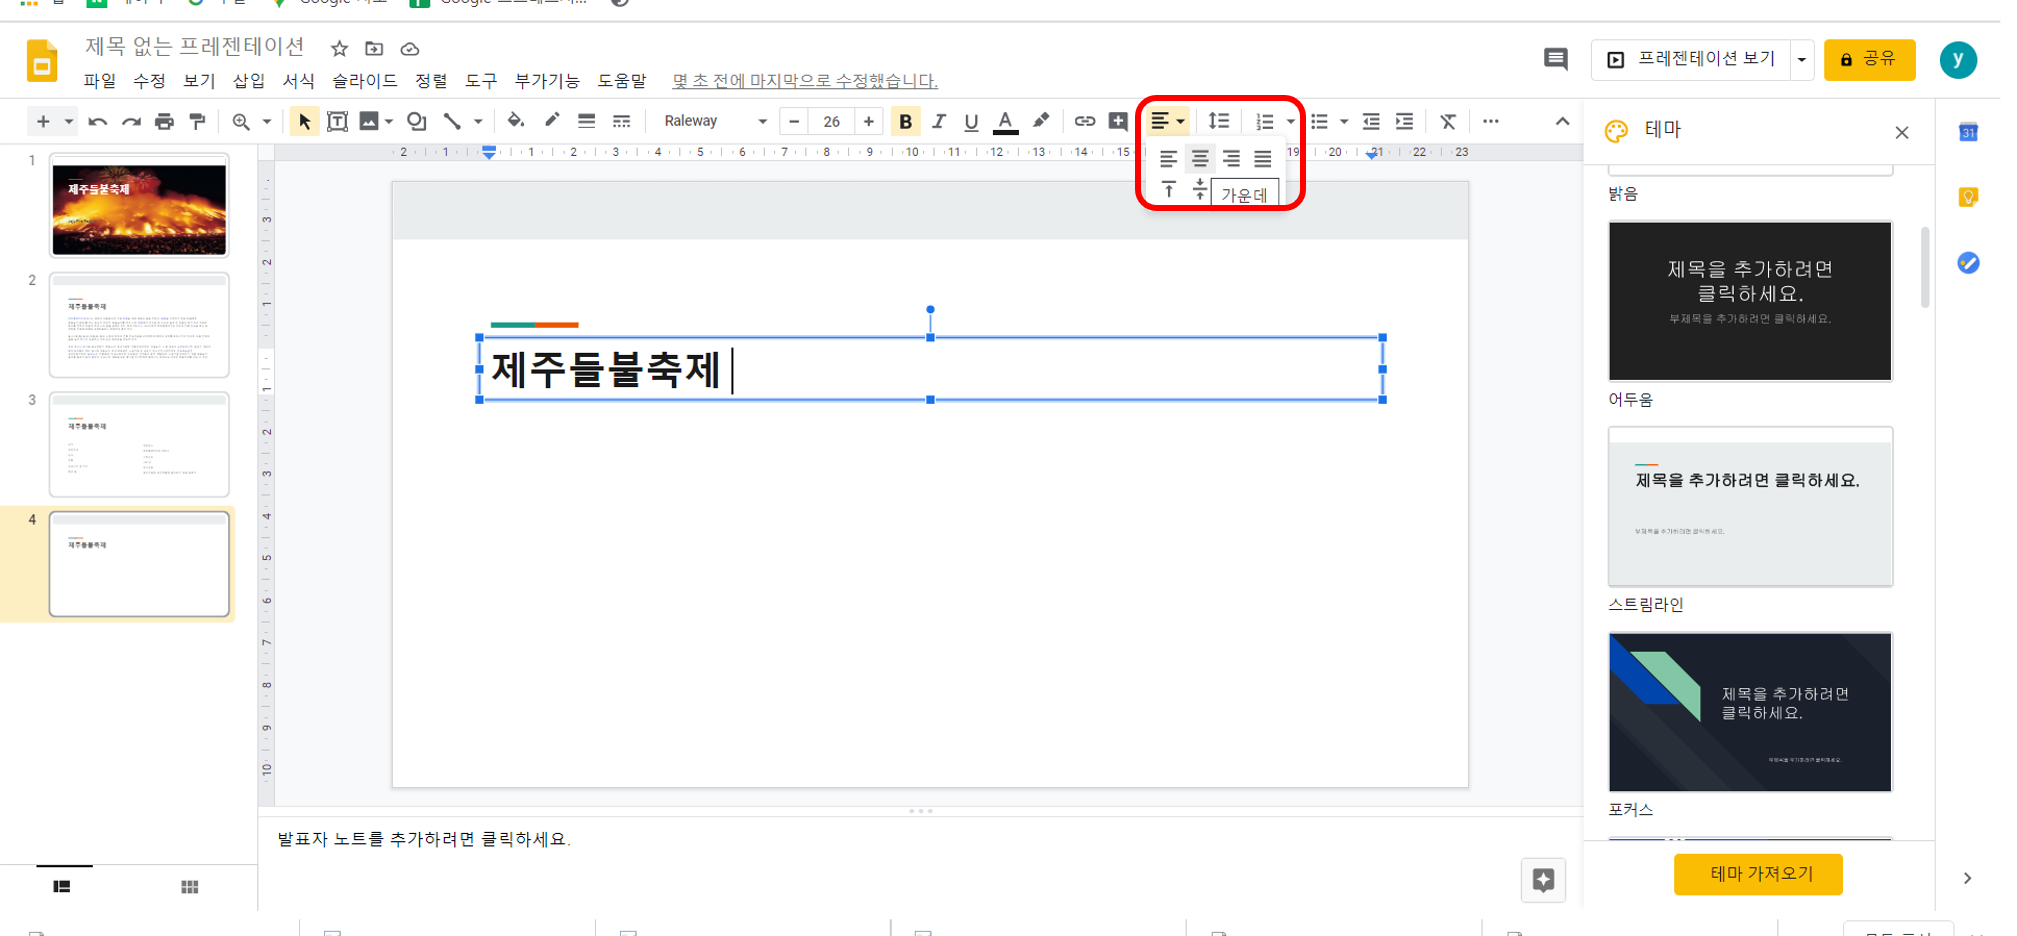The image size is (2017, 936).
Task: Click the Line spacing icon
Action: coord(1219,121)
